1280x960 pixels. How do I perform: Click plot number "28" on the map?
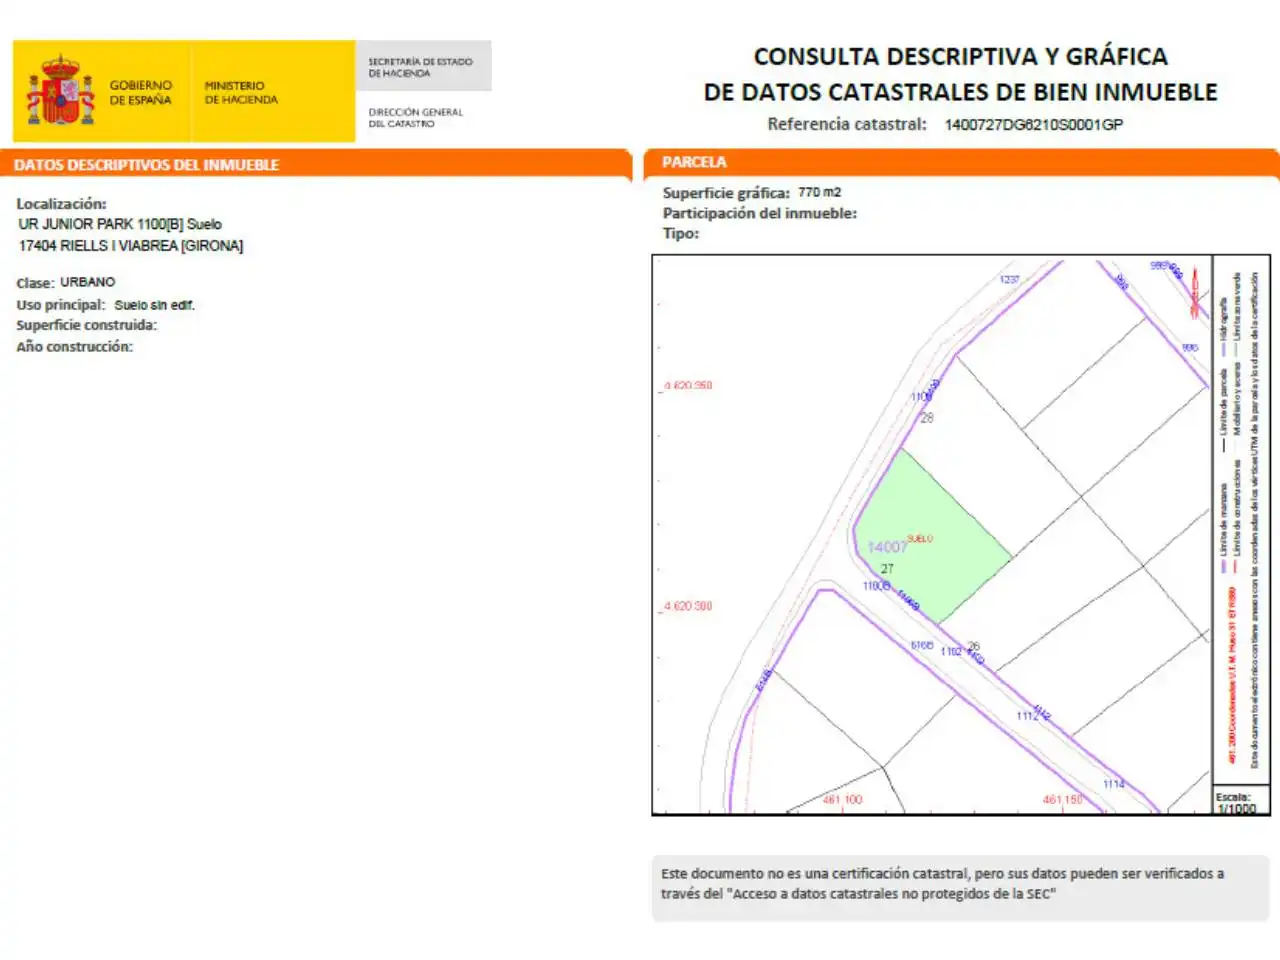(x=927, y=418)
